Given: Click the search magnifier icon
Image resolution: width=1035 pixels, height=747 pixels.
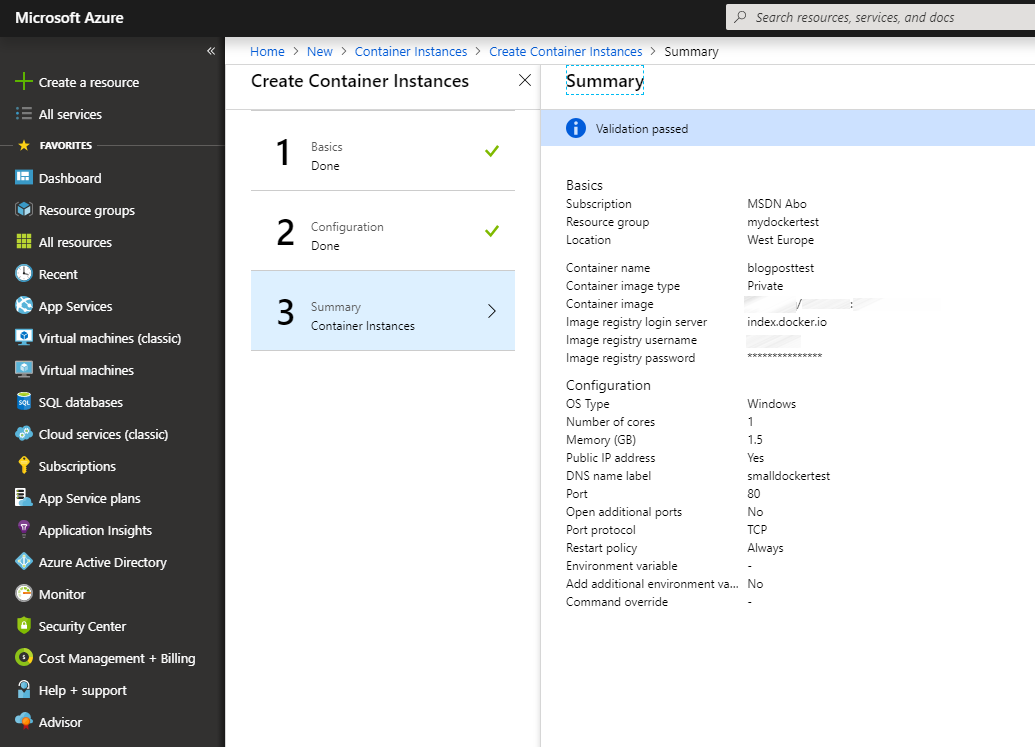Looking at the screenshot, I should (741, 17).
